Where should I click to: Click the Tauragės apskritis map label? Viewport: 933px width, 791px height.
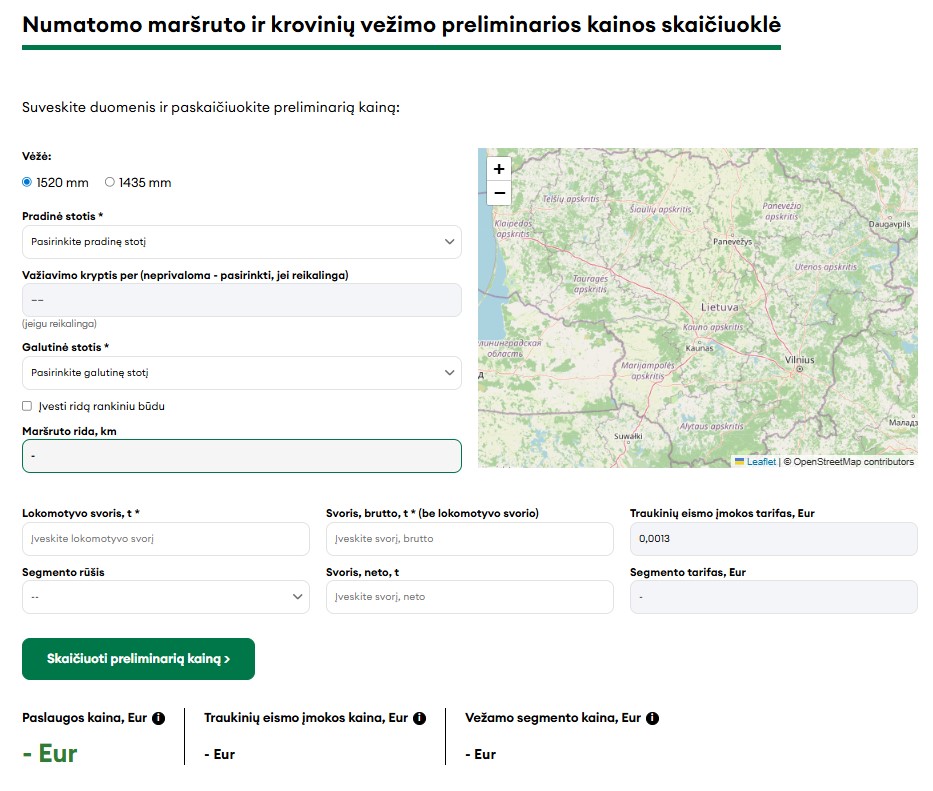pos(590,284)
